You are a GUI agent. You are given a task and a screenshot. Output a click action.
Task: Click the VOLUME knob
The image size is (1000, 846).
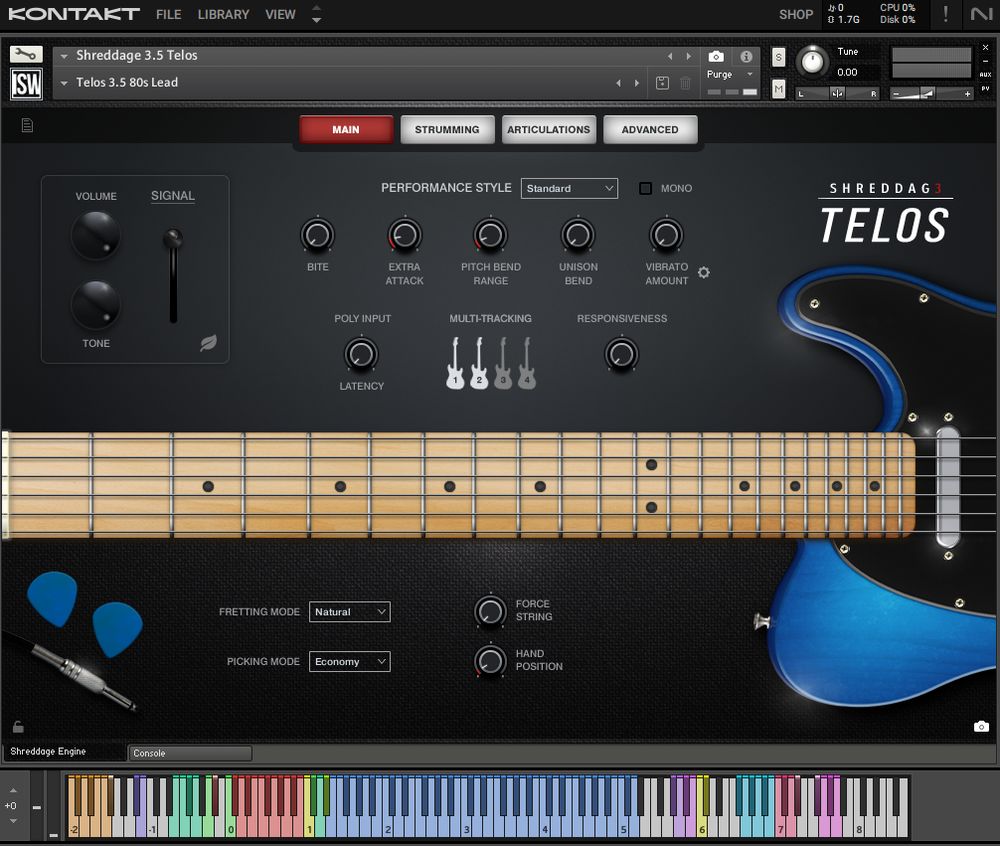point(96,235)
